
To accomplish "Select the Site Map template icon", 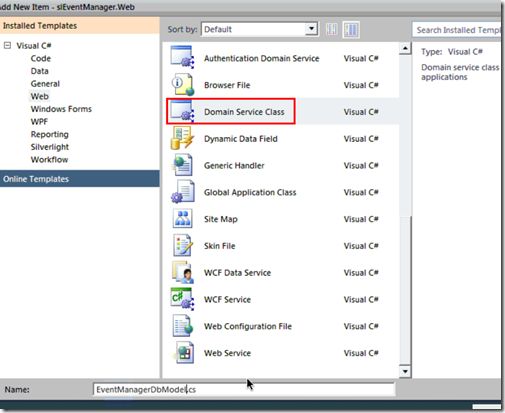I will tap(182, 218).
